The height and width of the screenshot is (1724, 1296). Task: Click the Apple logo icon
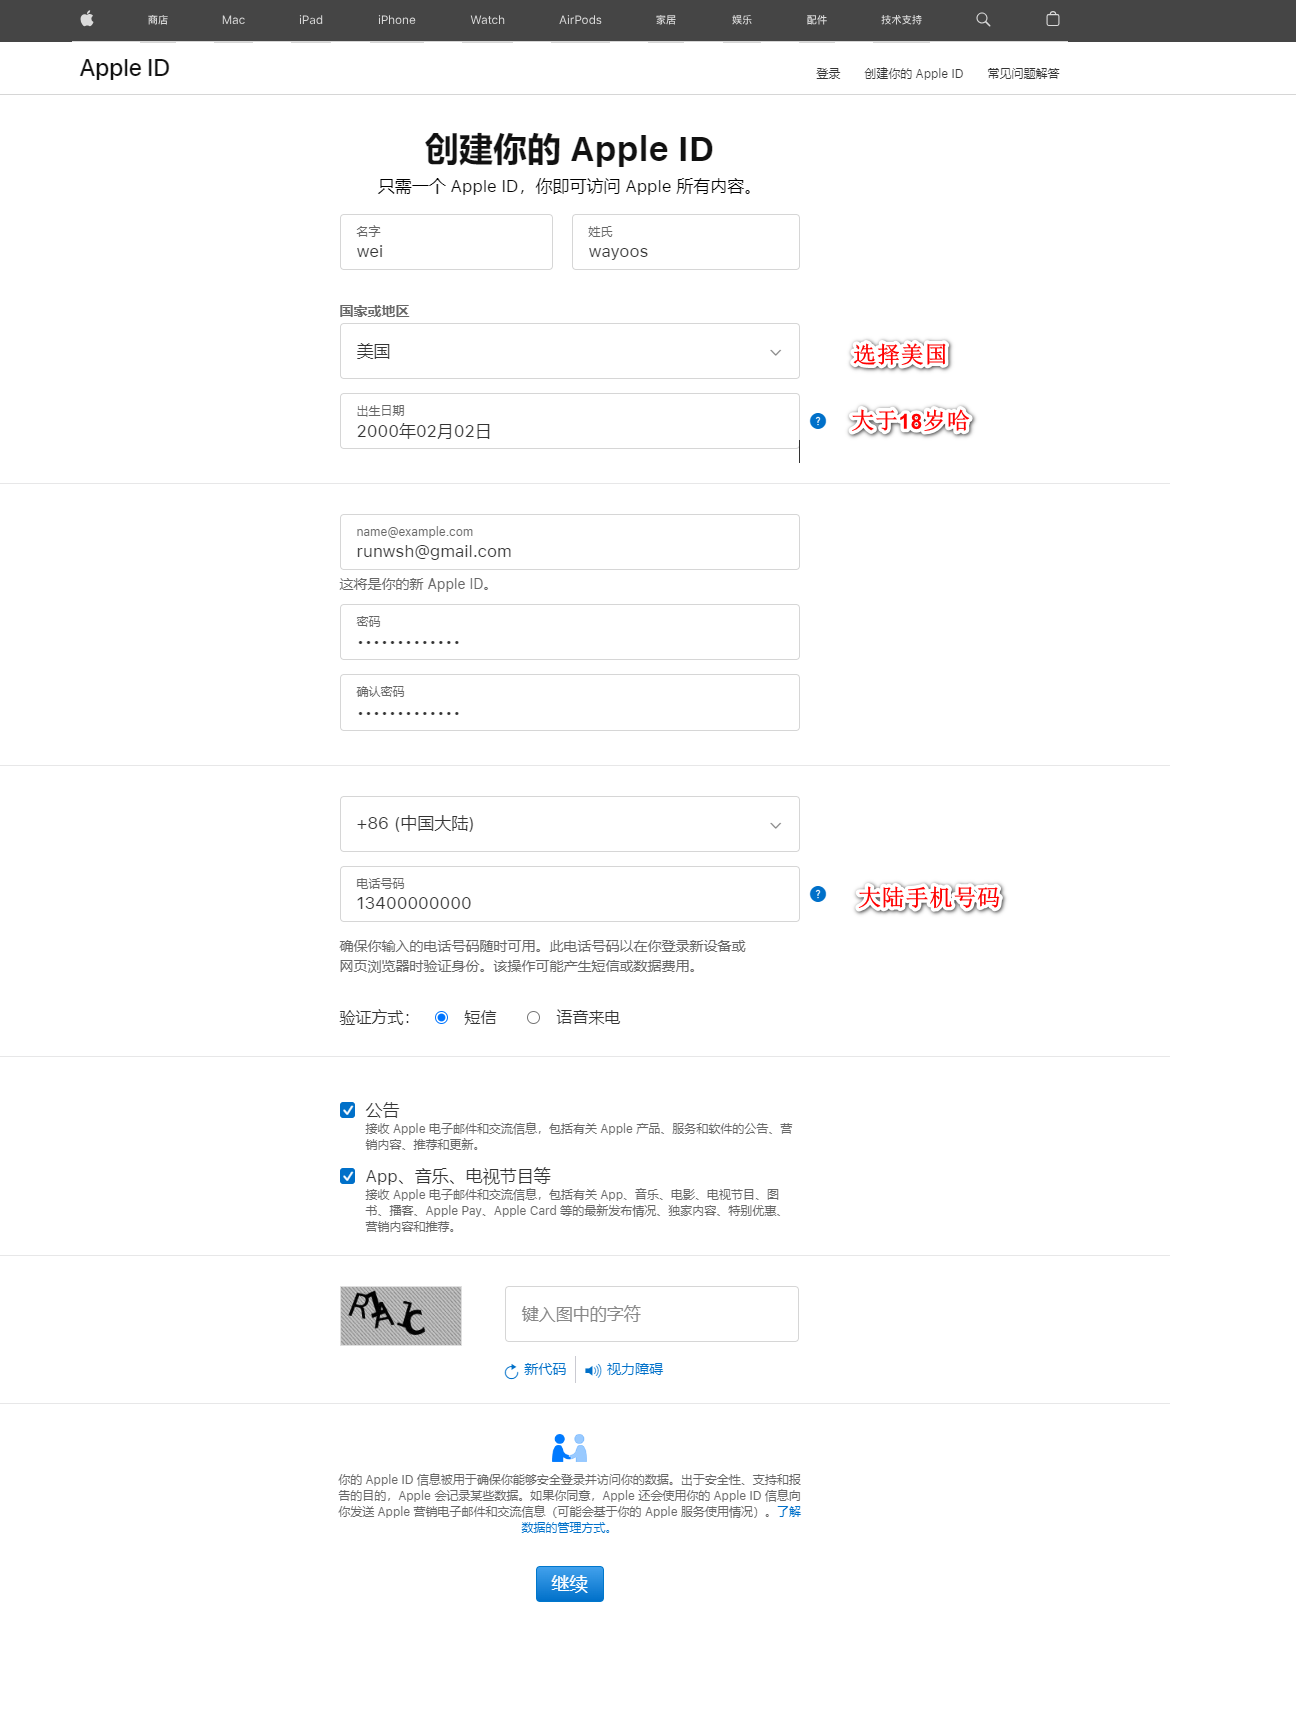point(87,19)
